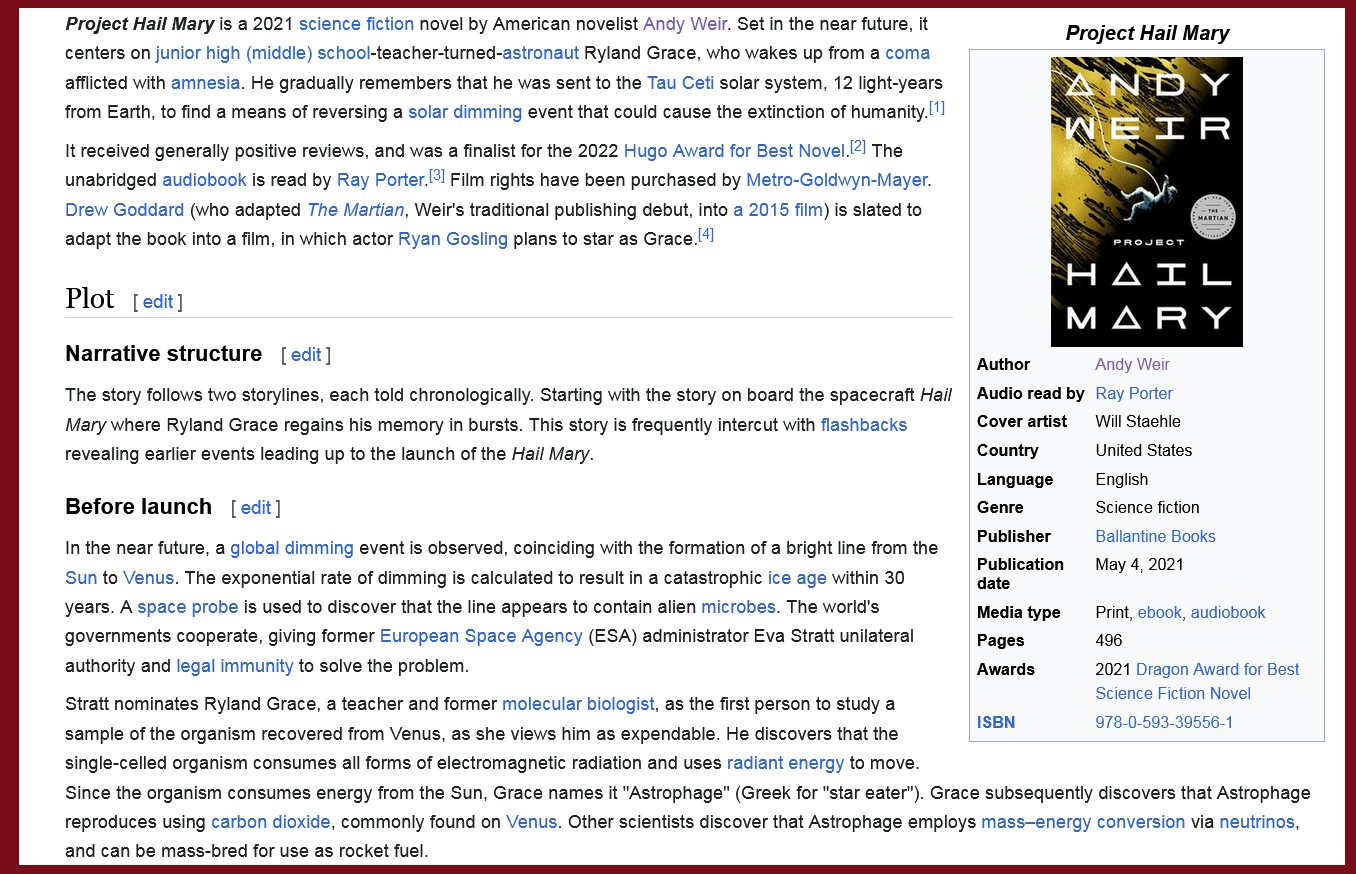Open Venus link near Sun
This screenshot has height=874, width=1356.
pos(149,578)
